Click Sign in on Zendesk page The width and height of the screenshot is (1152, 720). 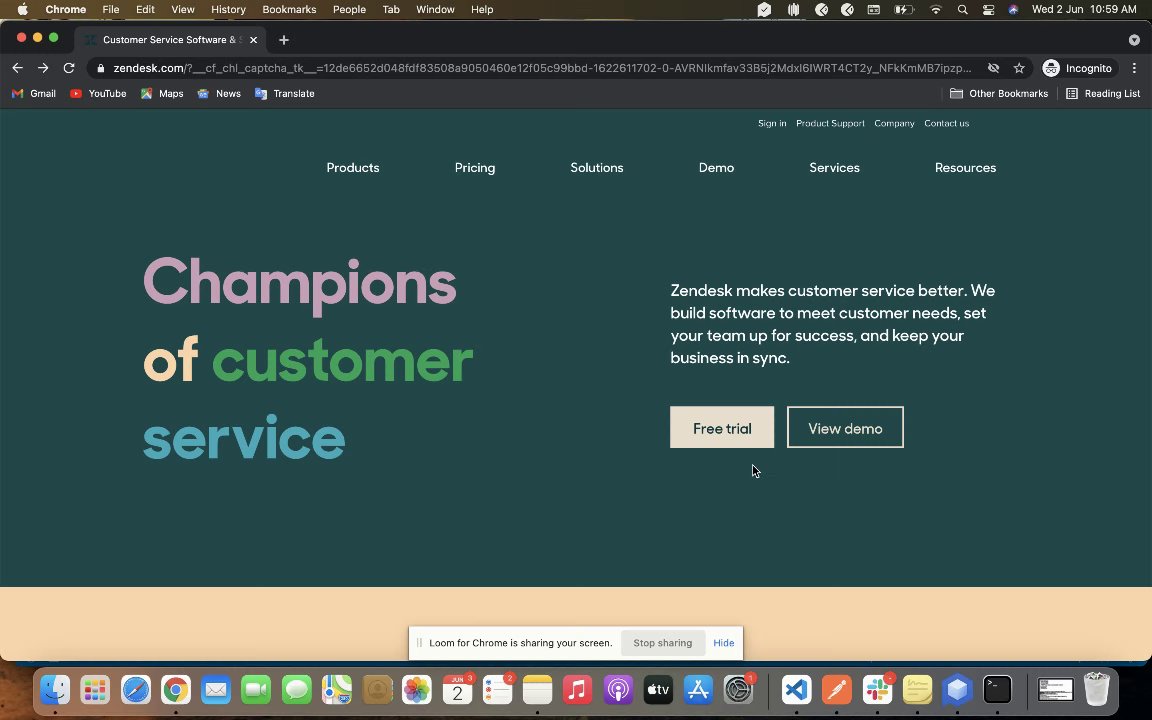[772, 123]
